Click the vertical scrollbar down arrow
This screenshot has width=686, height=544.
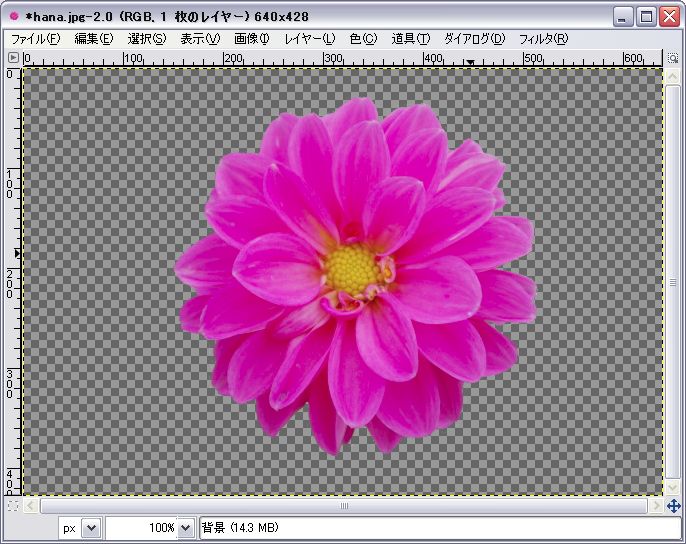[672, 486]
